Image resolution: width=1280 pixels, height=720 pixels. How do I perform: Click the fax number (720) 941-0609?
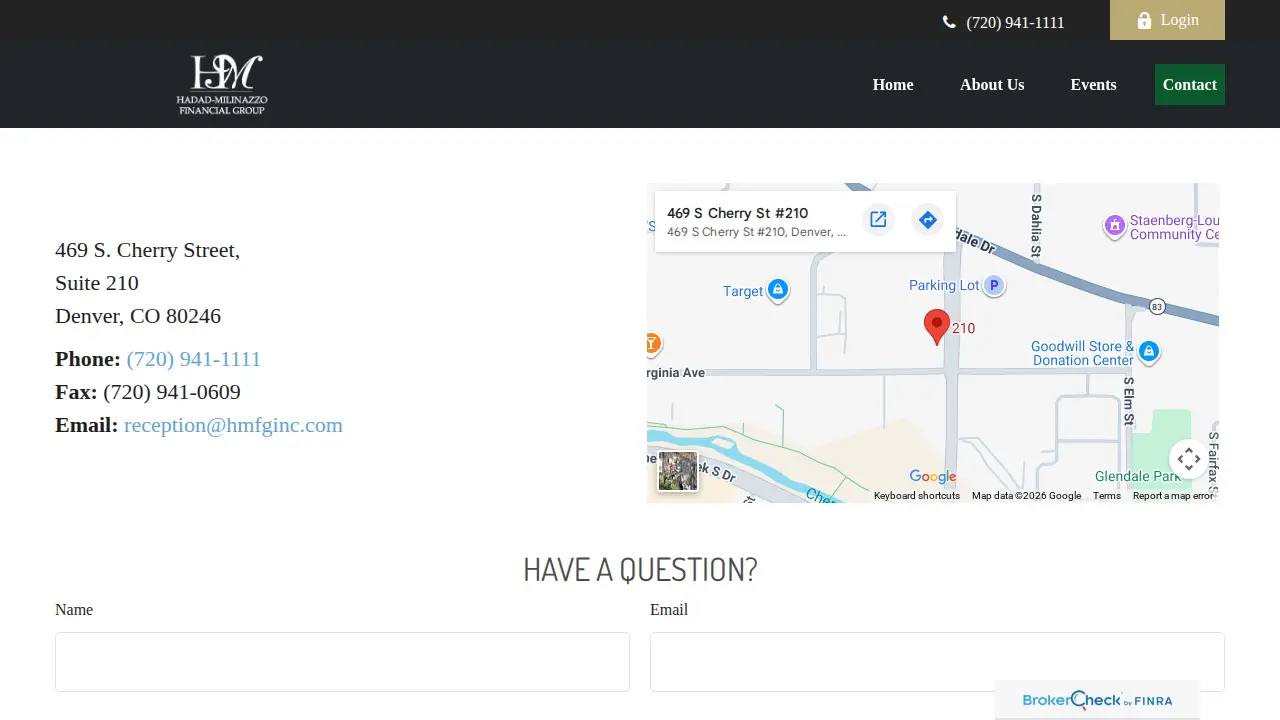tap(172, 392)
